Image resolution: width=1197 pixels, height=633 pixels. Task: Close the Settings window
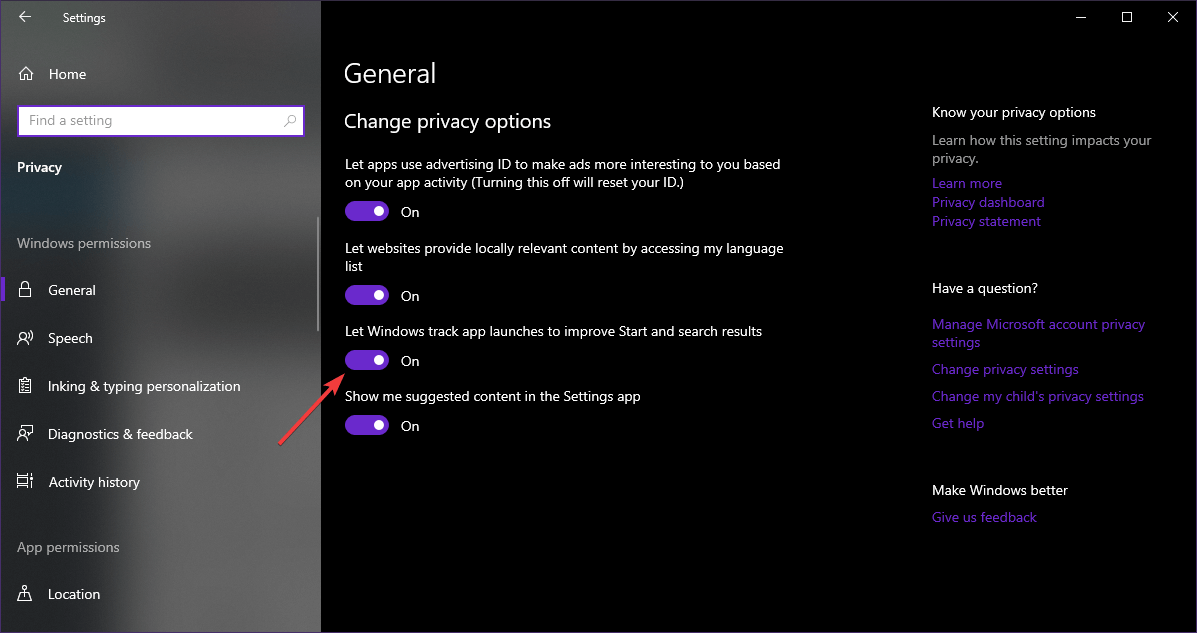[x=1173, y=17]
